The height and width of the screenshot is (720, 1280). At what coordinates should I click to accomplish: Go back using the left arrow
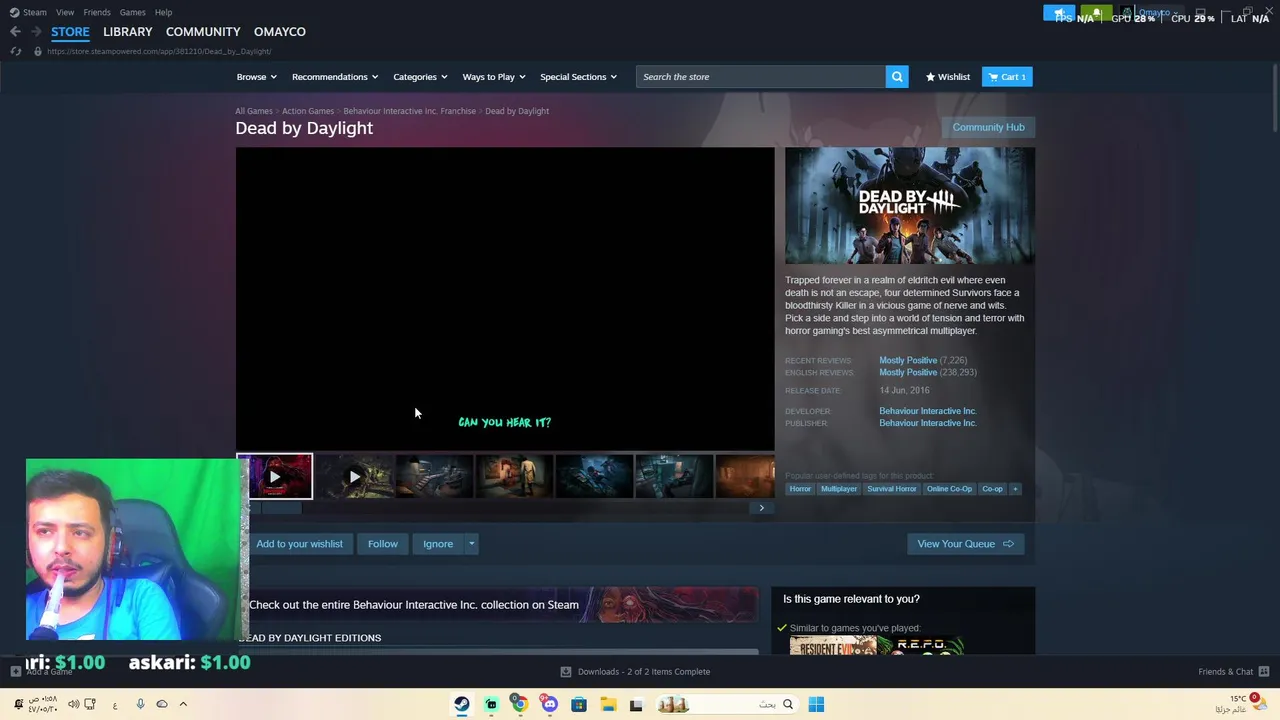point(15,32)
